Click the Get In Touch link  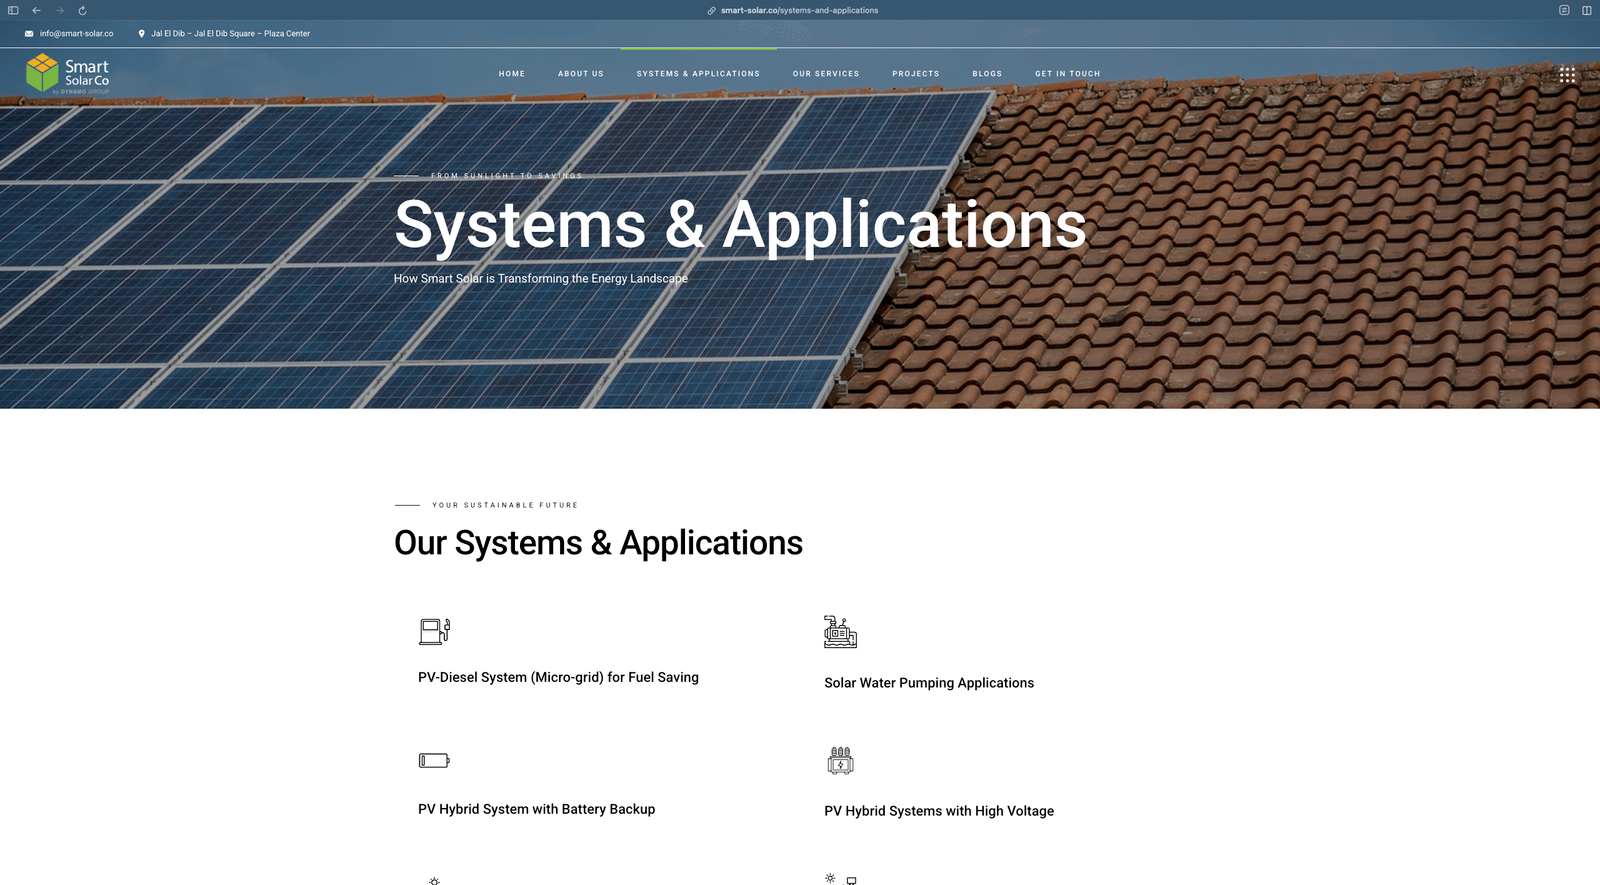(1067, 74)
